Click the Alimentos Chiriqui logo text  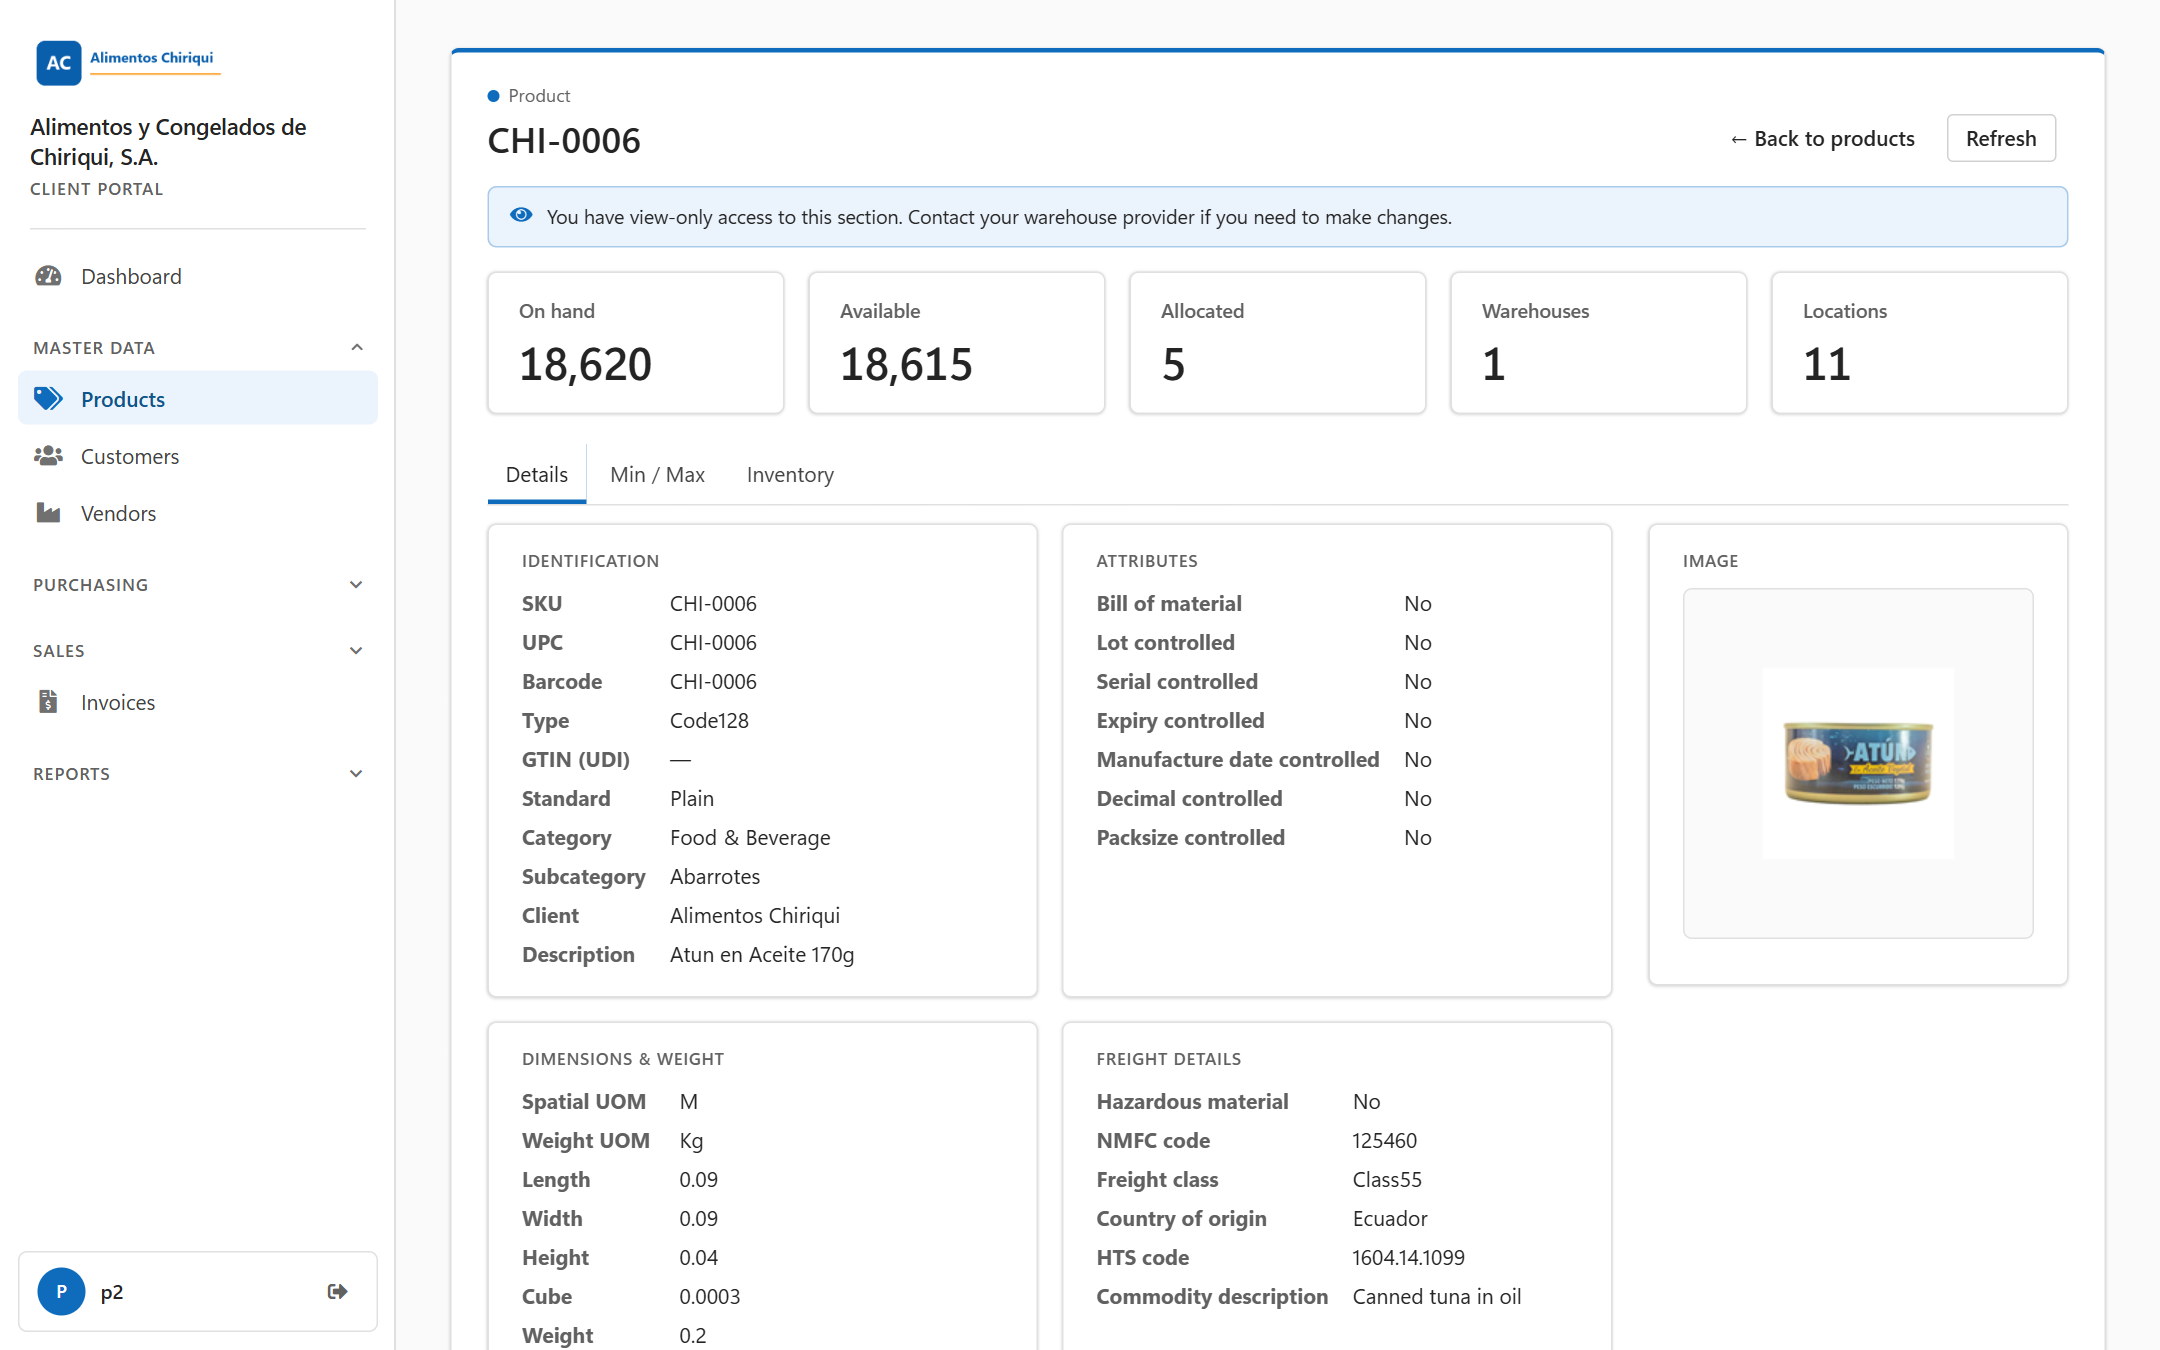click(x=152, y=57)
